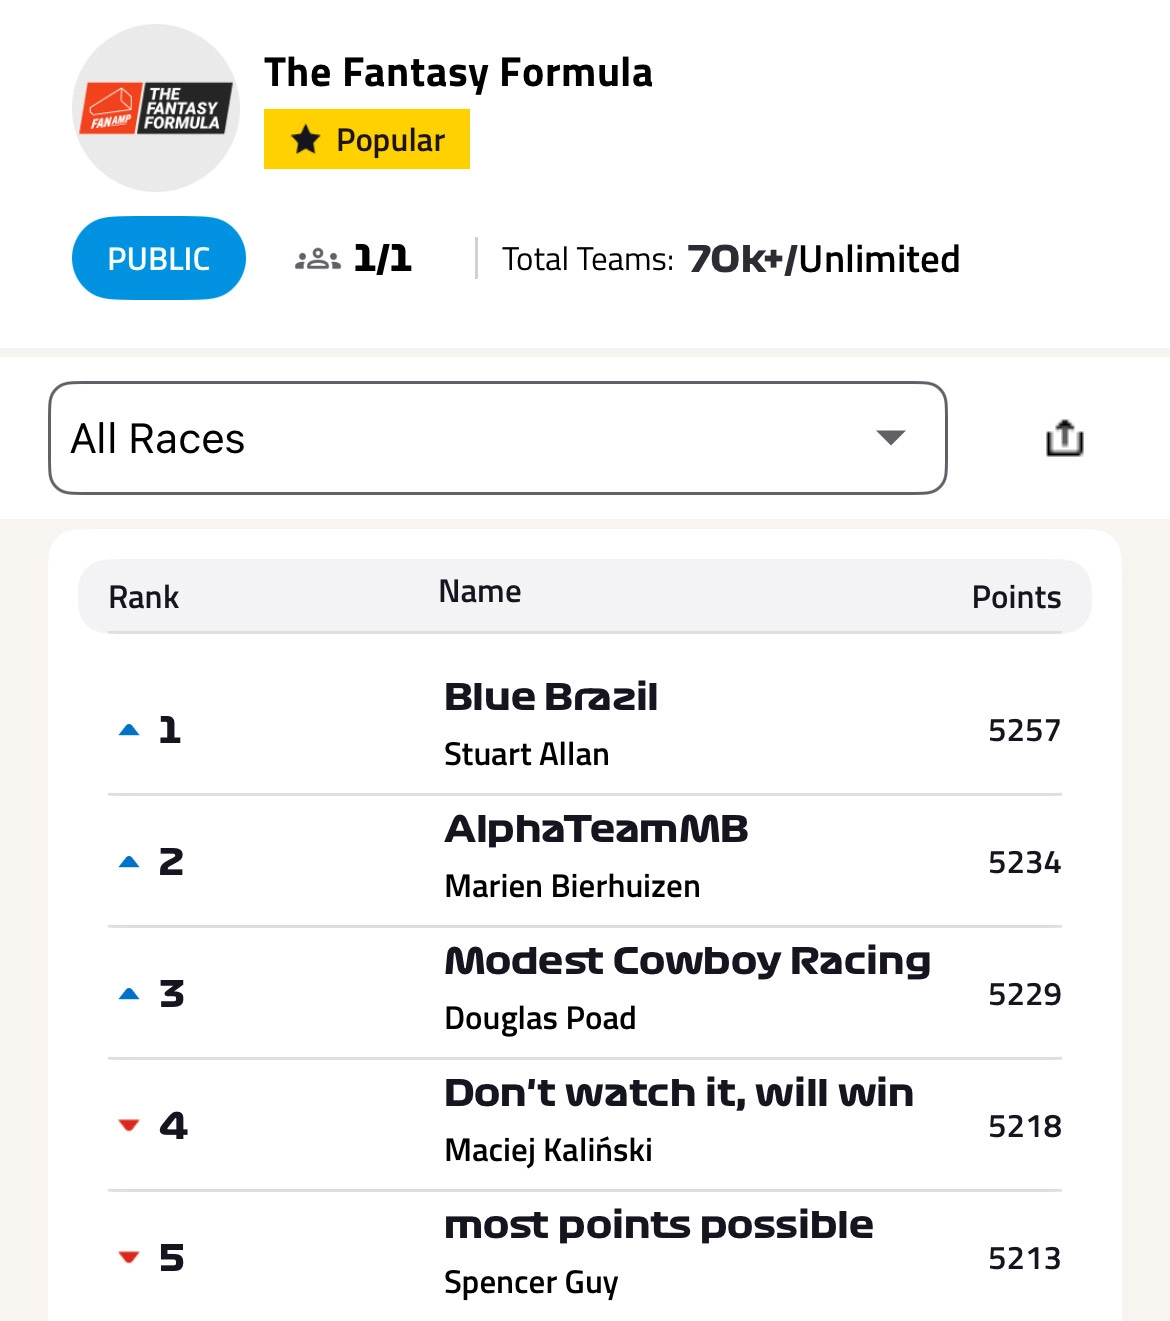This screenshot has height=1321, width=1170.
Task: Click the dropdown chevron on the races filter
Action: coord(893,437)
